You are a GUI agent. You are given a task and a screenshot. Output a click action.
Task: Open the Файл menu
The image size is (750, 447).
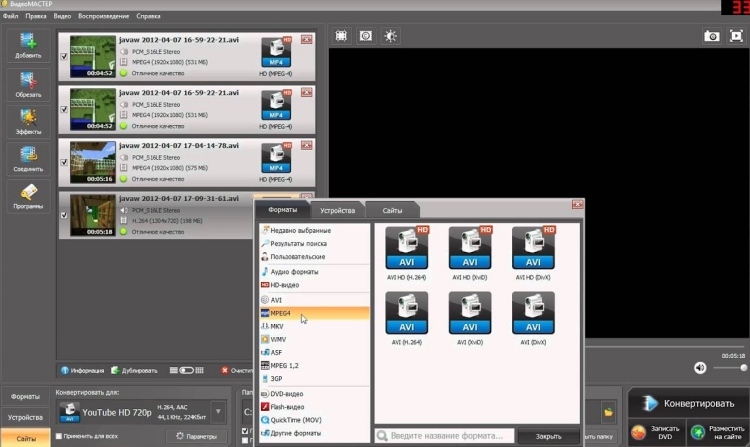click(11, 16)
